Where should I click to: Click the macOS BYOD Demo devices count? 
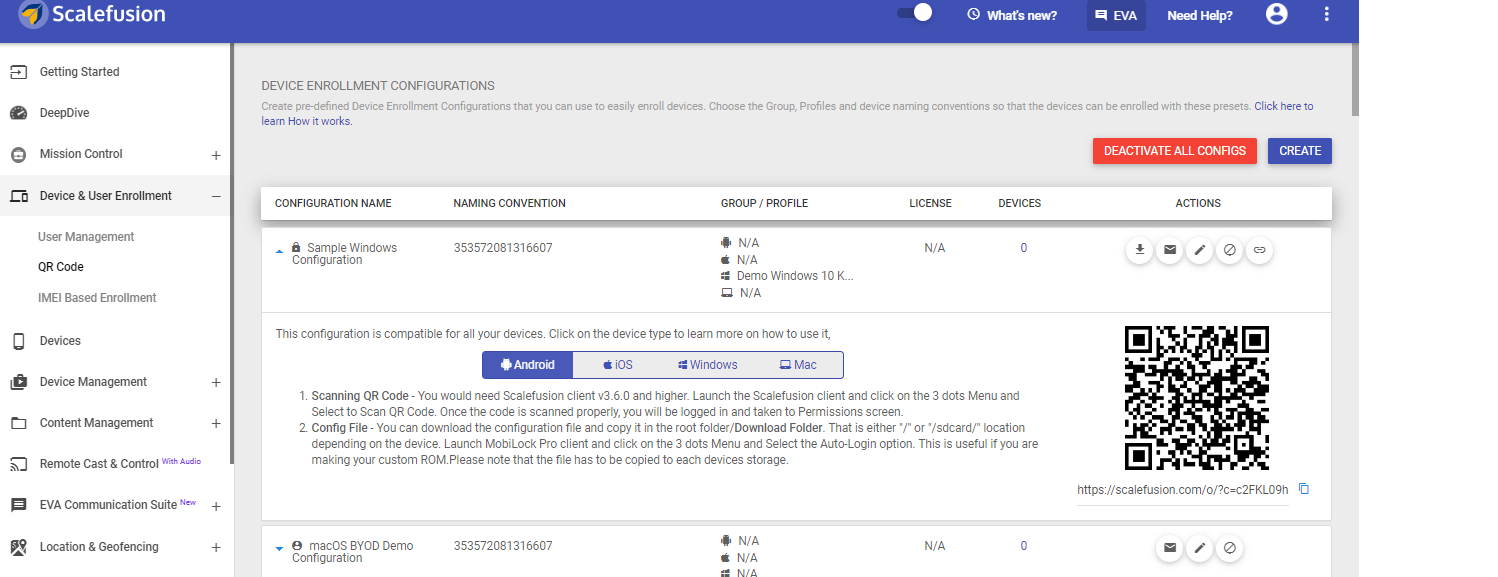point(1024,546)
